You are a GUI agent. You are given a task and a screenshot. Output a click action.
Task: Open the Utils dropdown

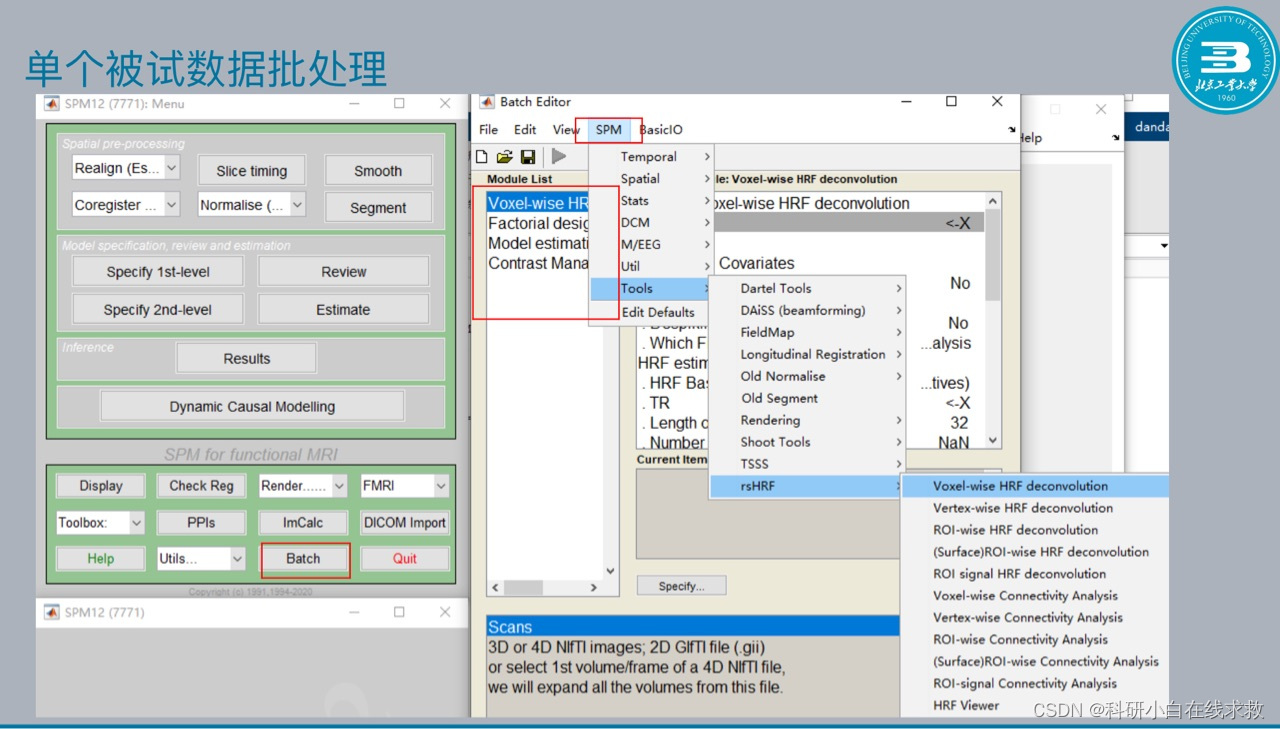201,559
